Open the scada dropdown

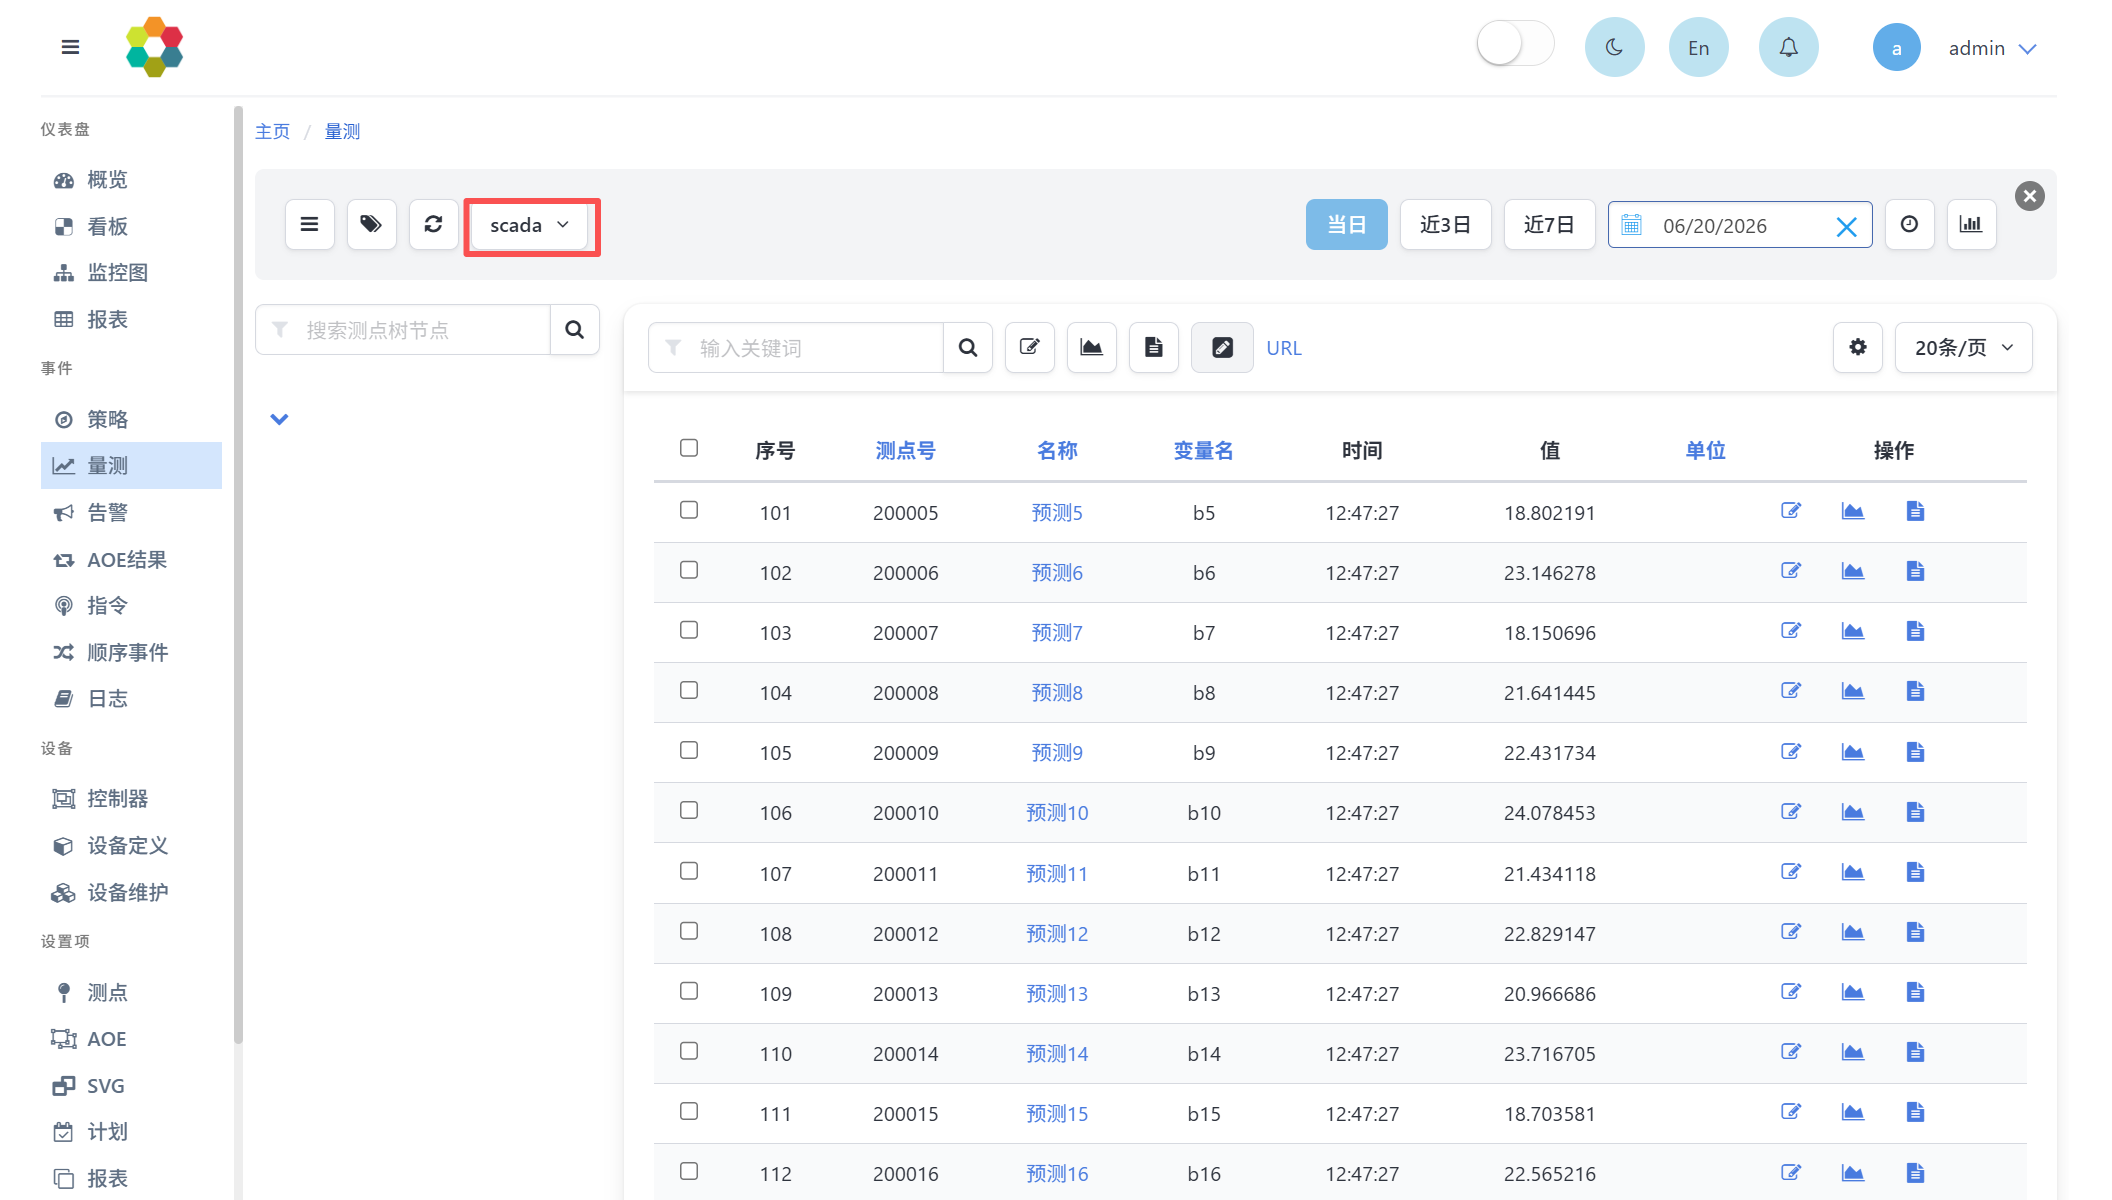530,225
